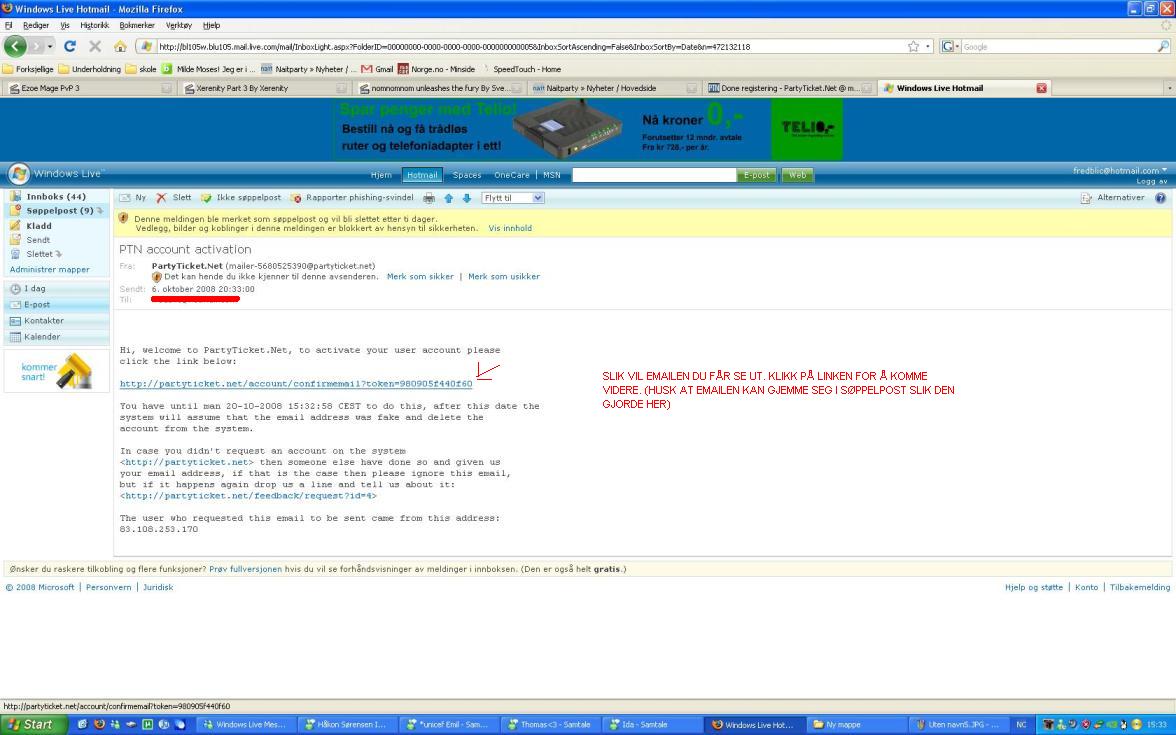Viewport: 1176px width, 735px height.
Task: Click the Telio router advertisement banner
Action: [589, 129]
